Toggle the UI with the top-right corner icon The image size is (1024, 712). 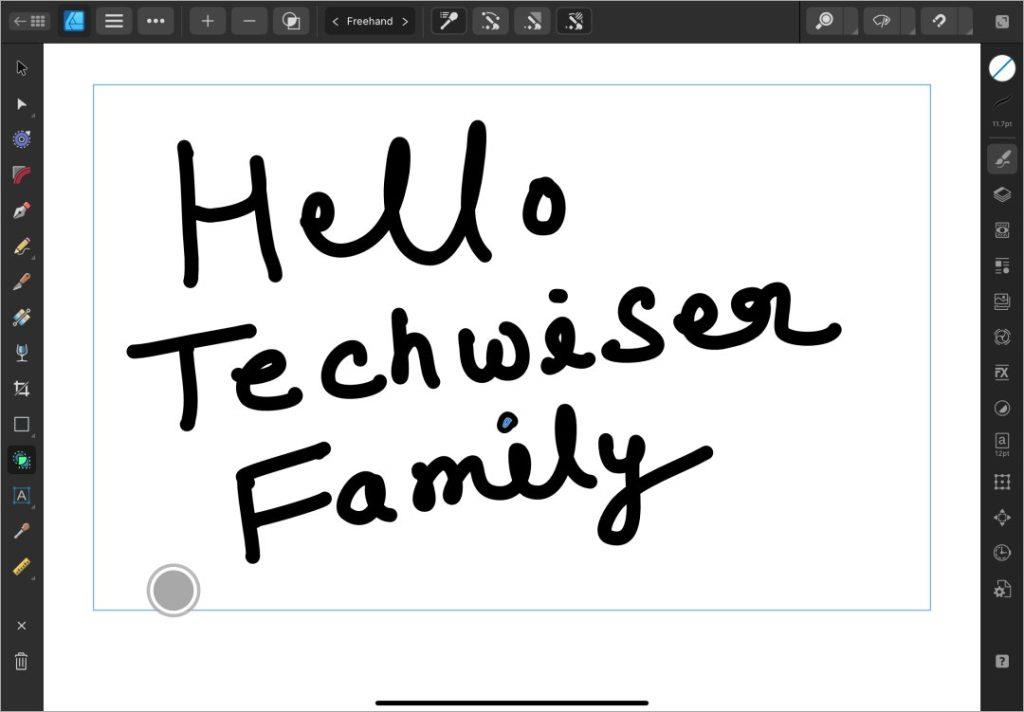(1002, 22)
